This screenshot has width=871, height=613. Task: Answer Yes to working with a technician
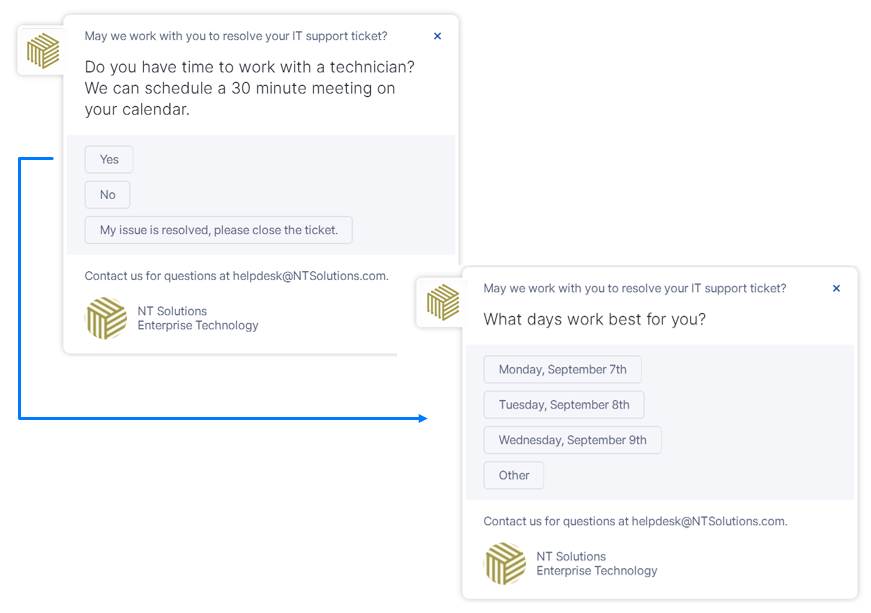coord(109,160)
